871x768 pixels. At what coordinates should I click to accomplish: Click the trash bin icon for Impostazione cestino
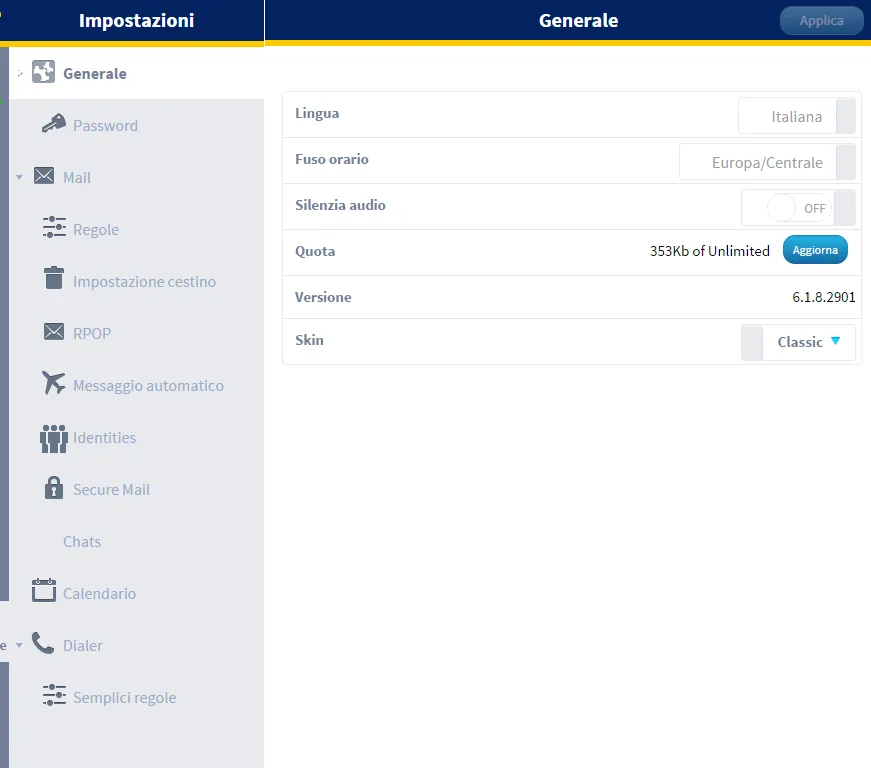coord(54,279)
